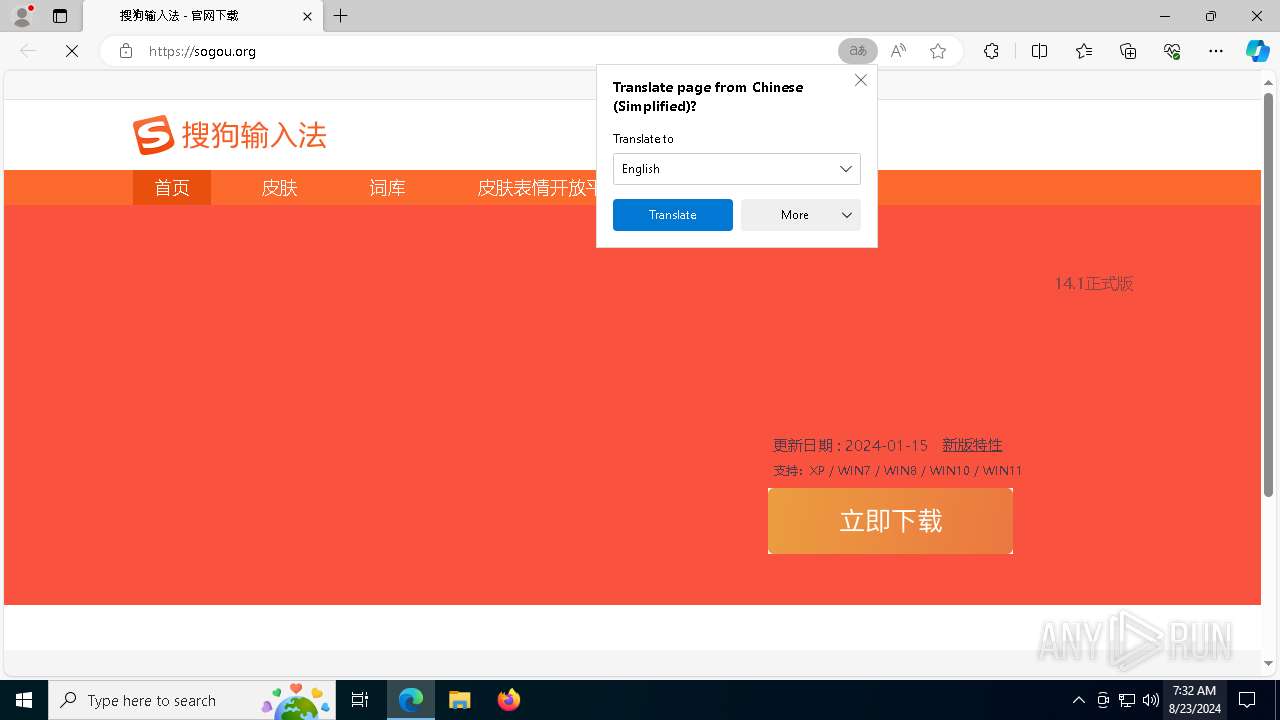The image size is (1280, 720).
Task: Open Split screen view
Action: tap(1039, 51)
